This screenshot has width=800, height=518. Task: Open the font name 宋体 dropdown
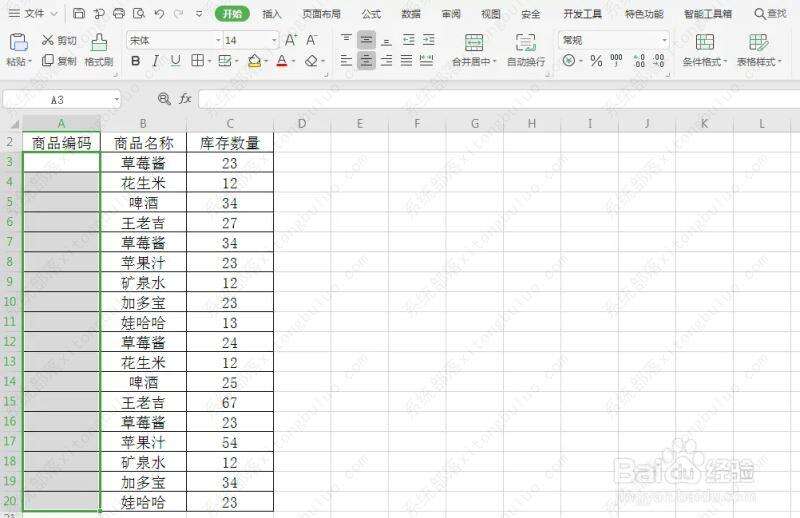click(218, 40)
